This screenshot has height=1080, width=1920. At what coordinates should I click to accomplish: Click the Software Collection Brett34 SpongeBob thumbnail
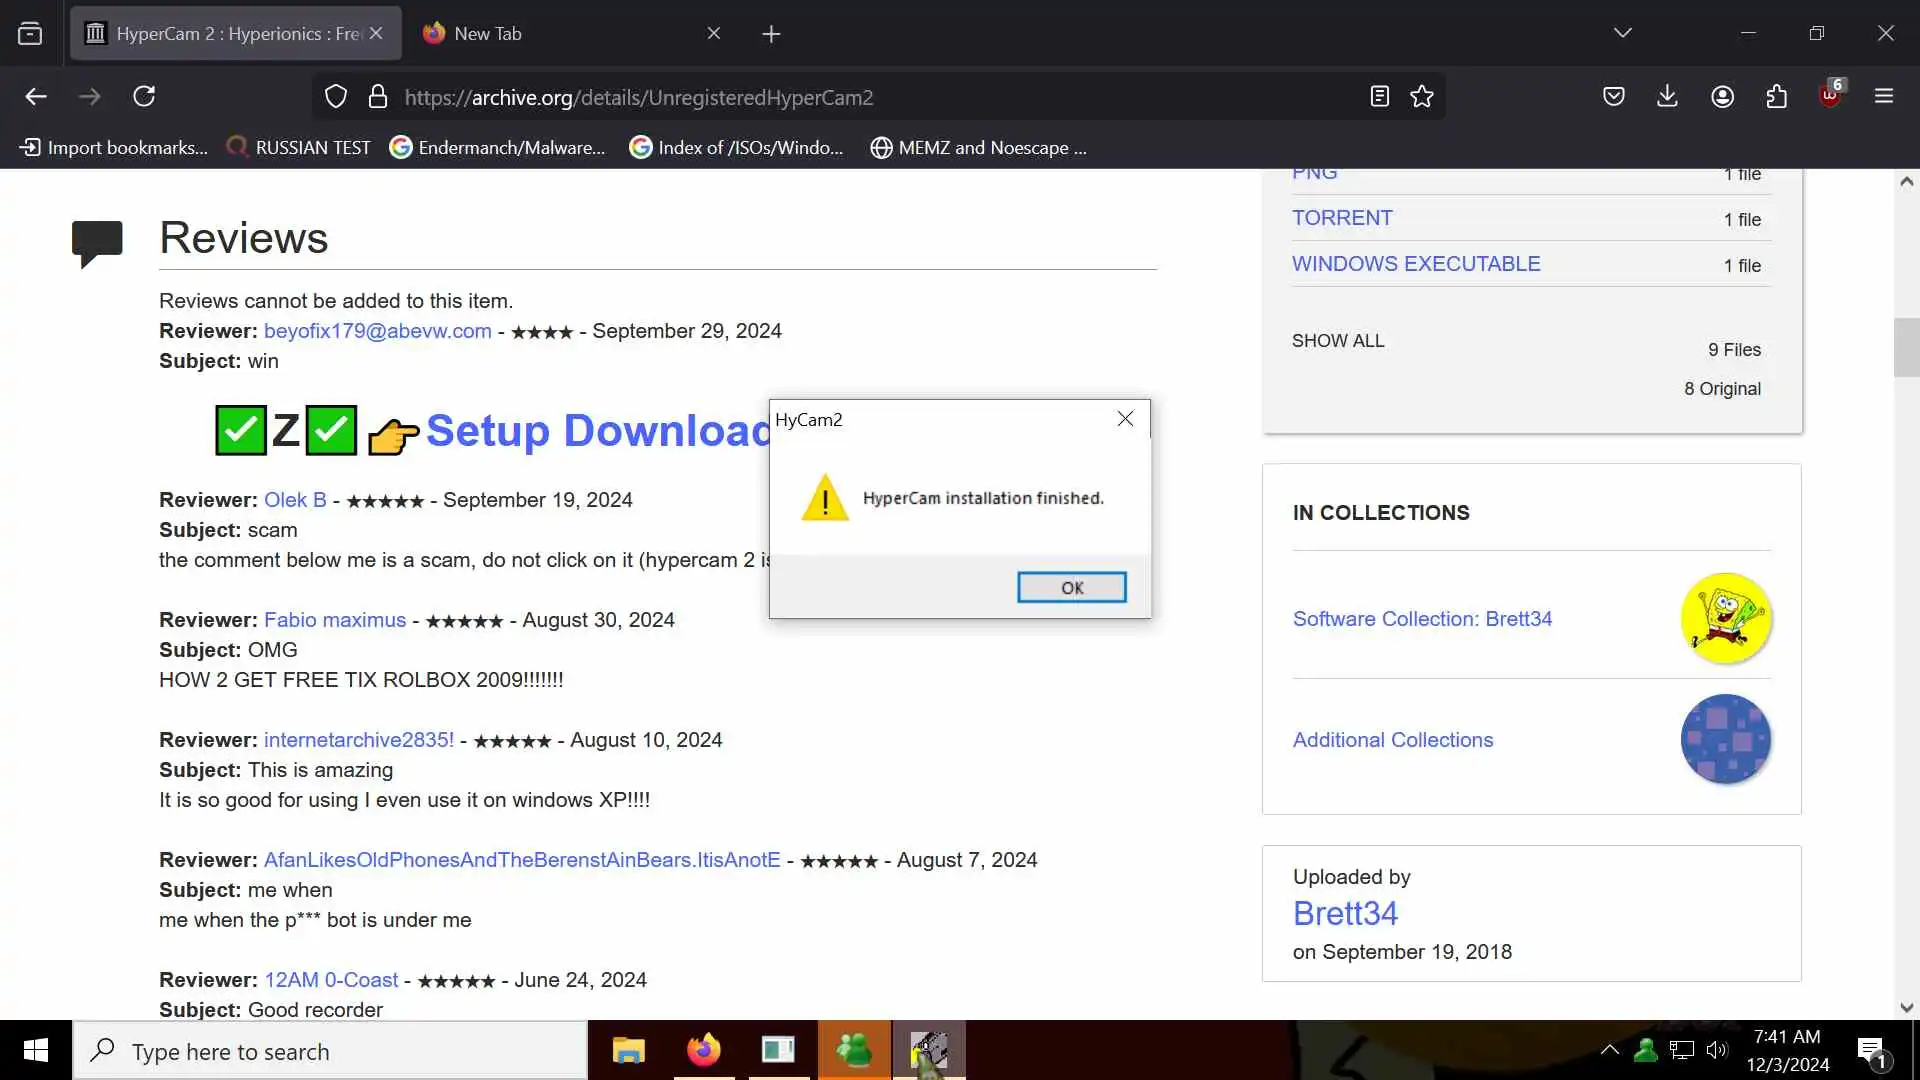click(1725, 618)
